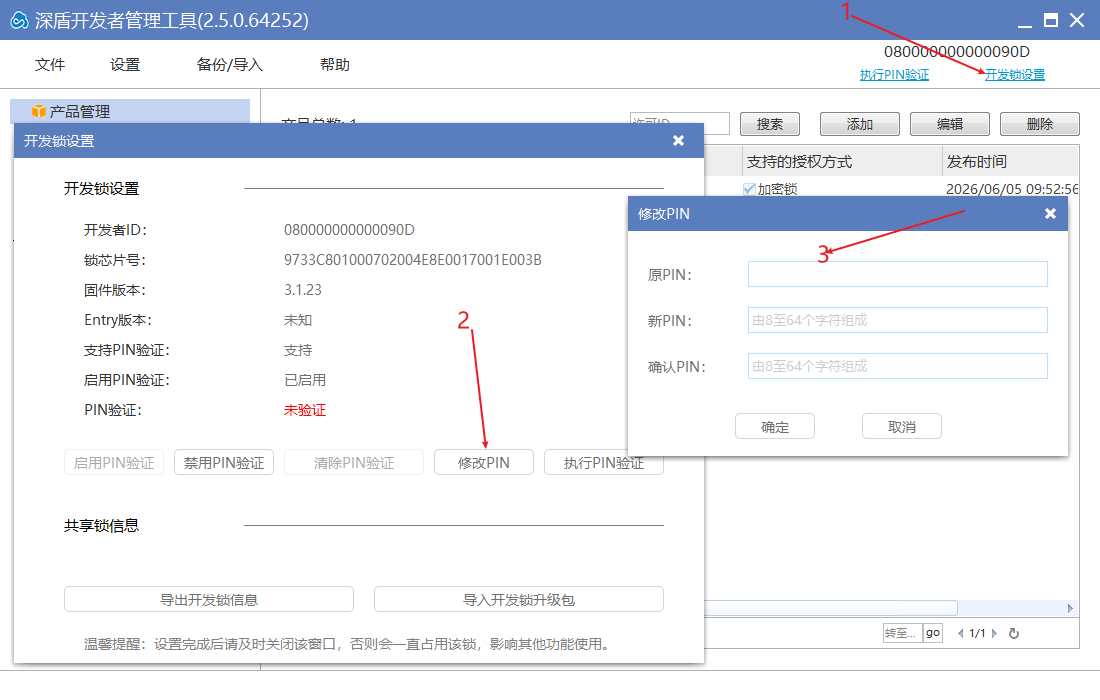The height and width of the screenshot is (700, 1100).
Task: Click the app logo icon in title bar
Action: coord(19,20)
